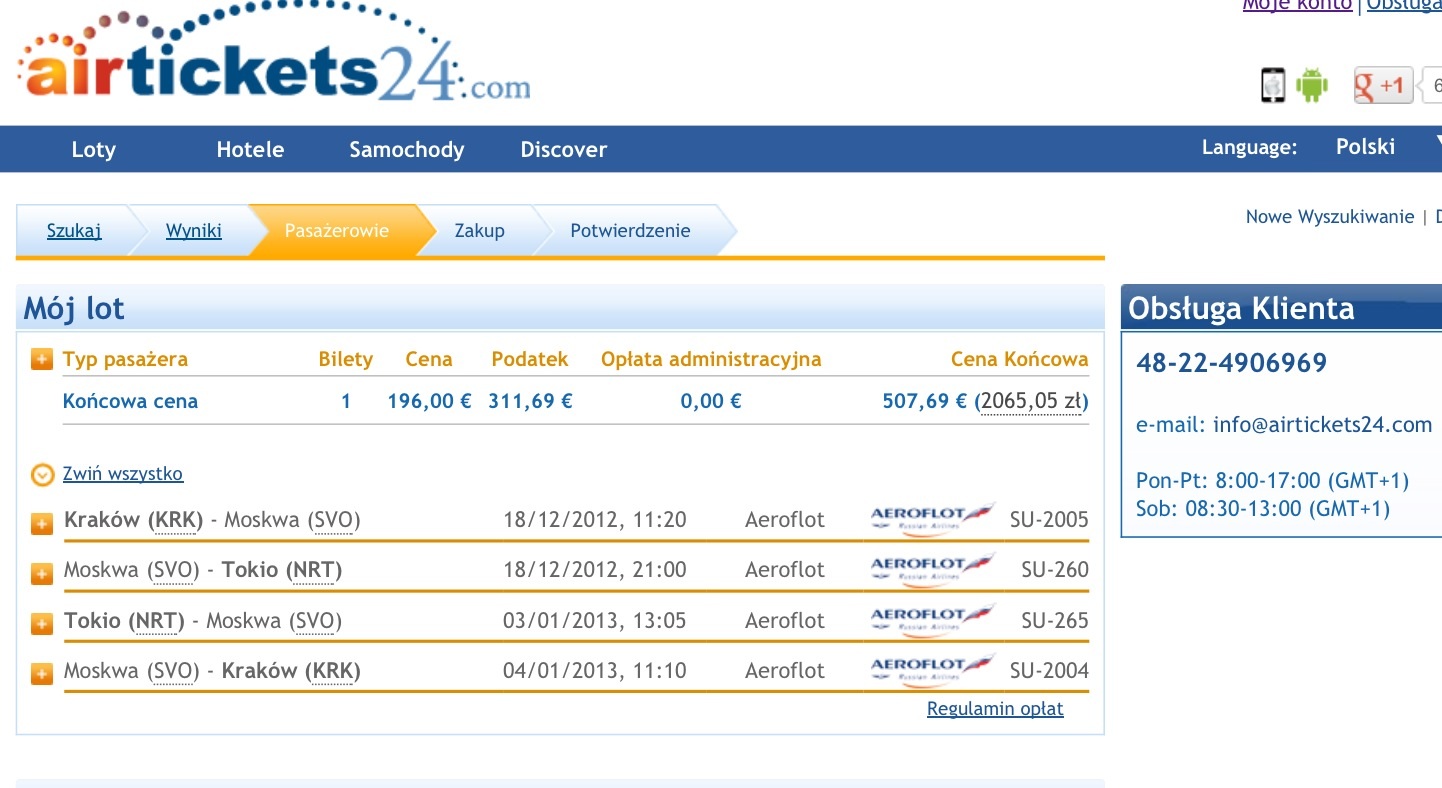Click the Obsługa Klienta panel heading
This screenshot has height=788, width=1442.
click(1241, 309)
